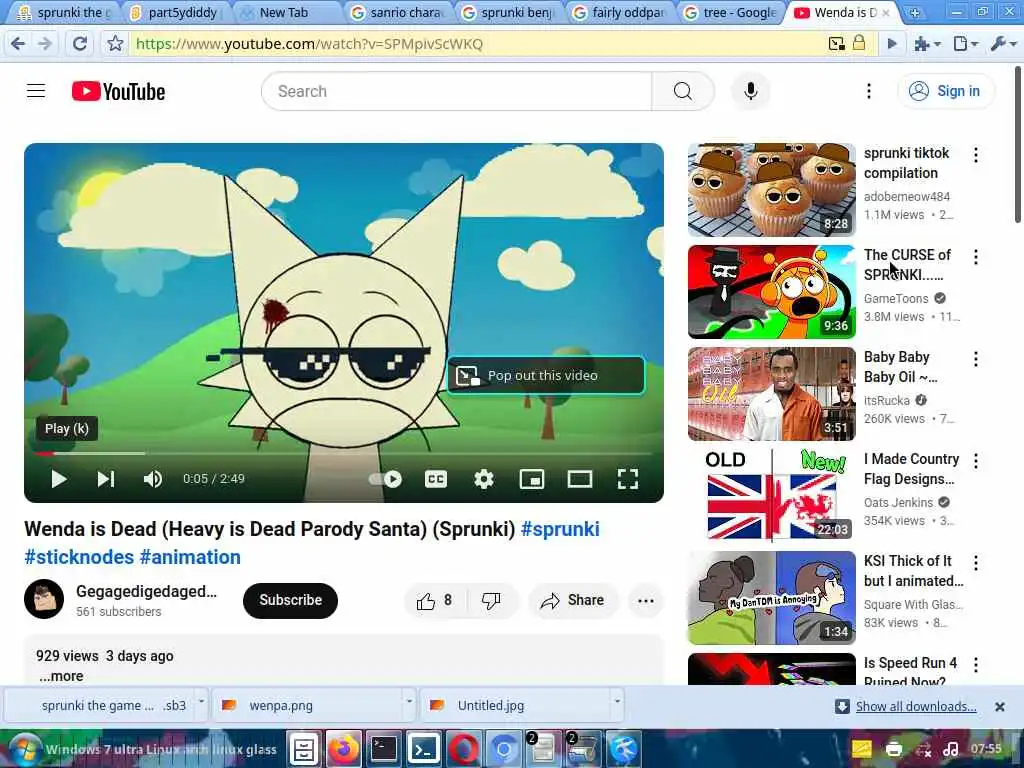Open options for I Made Country Flag Designs
This screenshot has width=1024, height=768.
[x=976, y=460]
